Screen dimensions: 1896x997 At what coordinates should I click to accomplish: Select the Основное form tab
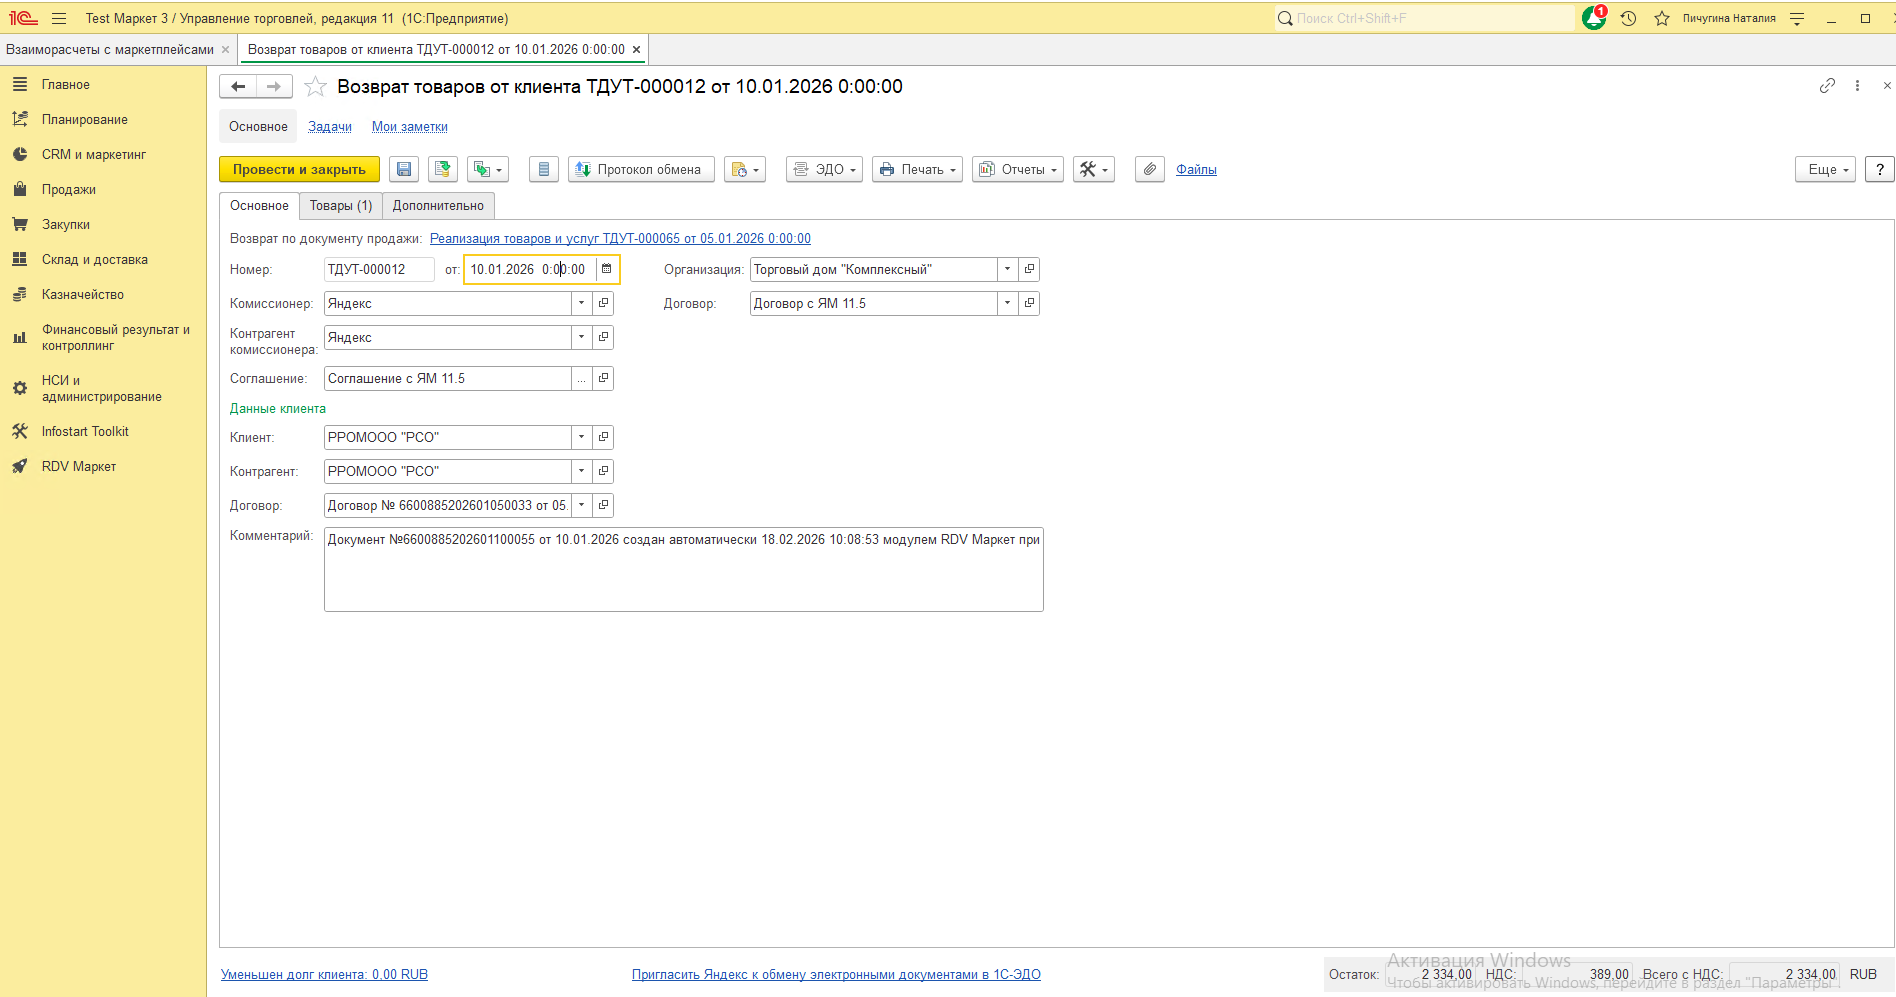point(259,206)
